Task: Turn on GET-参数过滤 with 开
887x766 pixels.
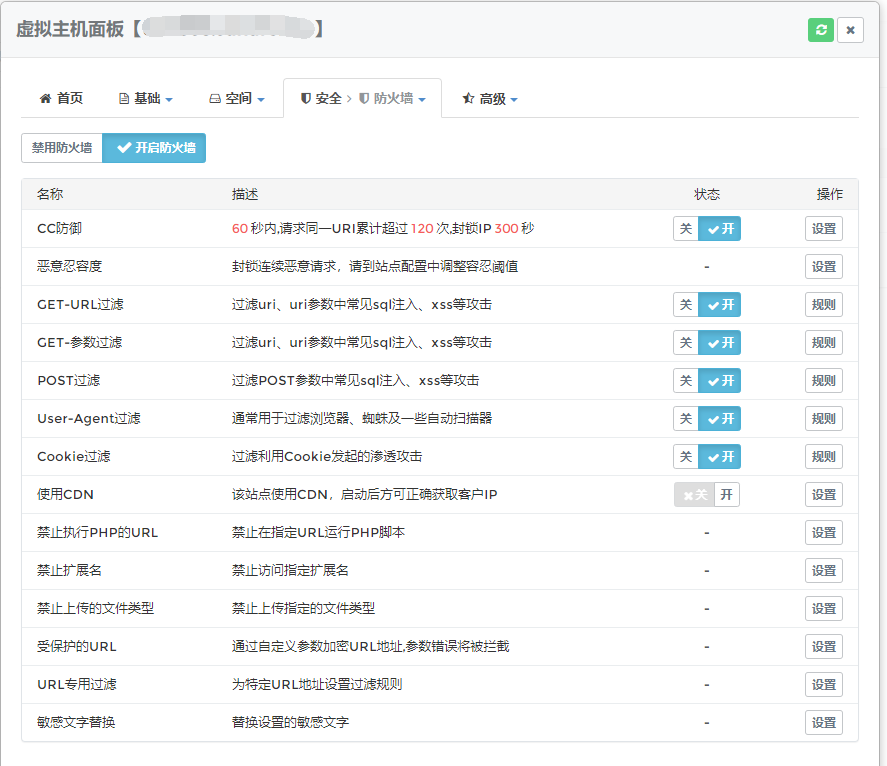Action: (720, 342)
